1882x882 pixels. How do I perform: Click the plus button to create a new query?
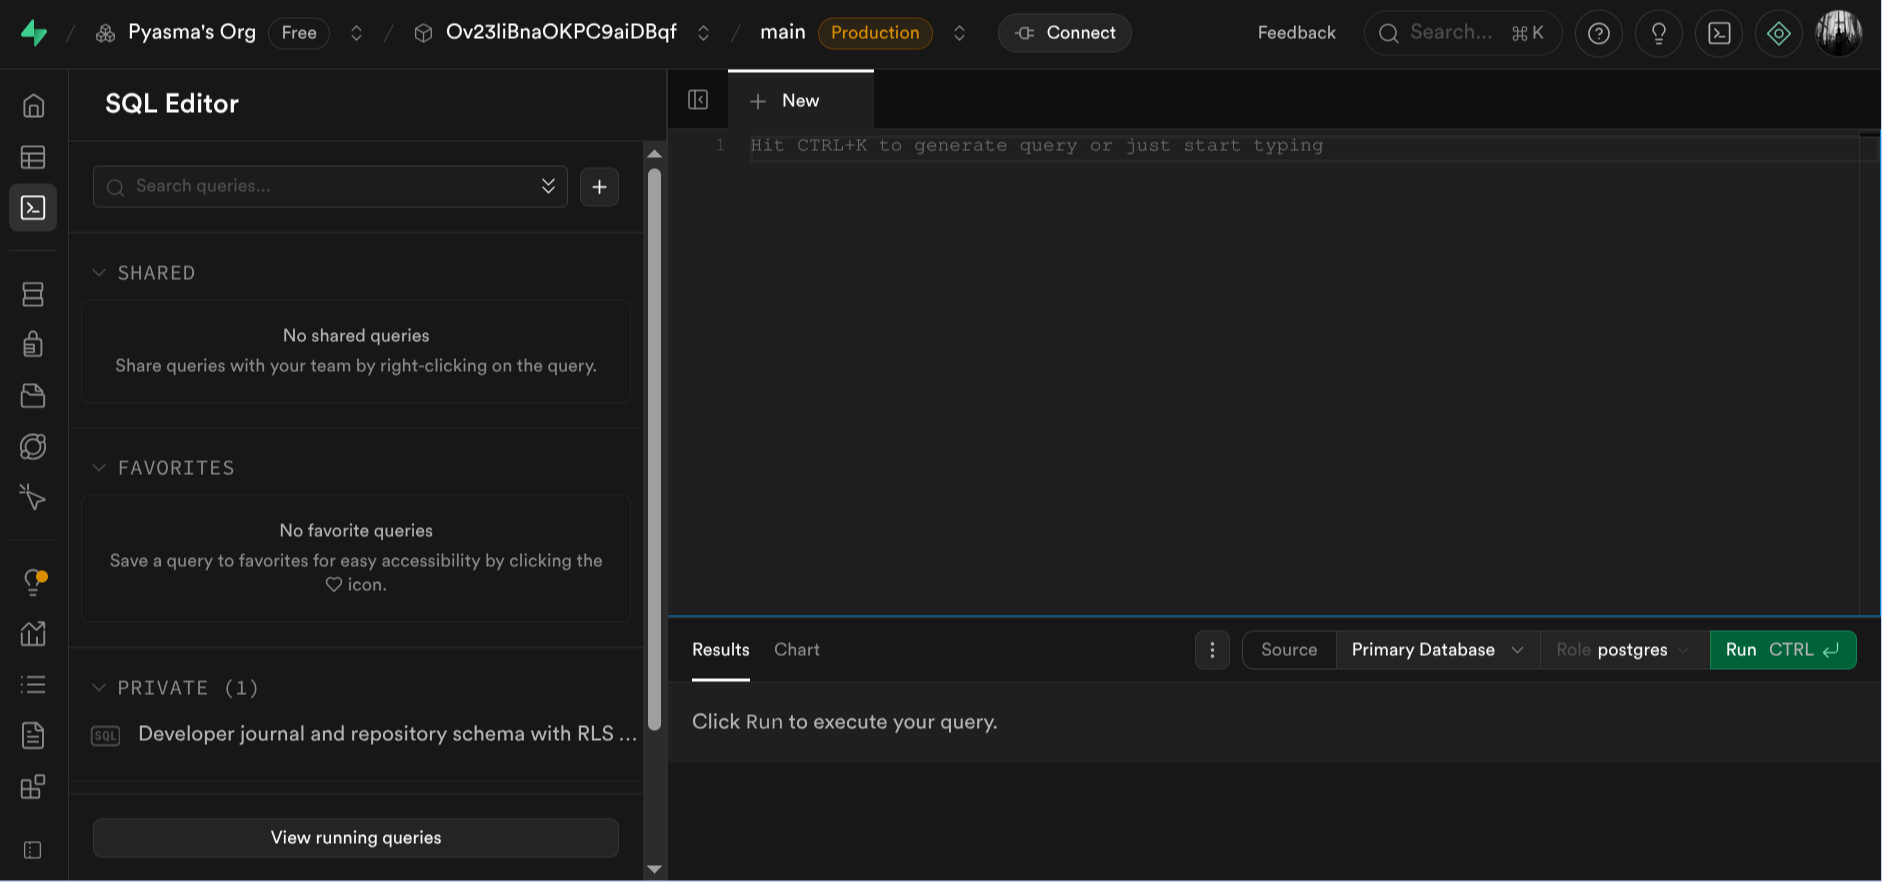599,187
